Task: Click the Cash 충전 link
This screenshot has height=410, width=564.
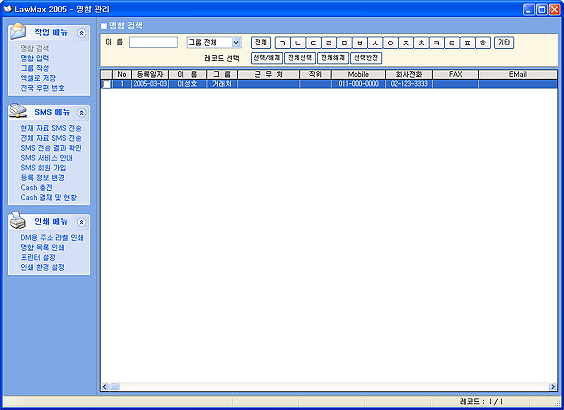Action: point(37,188)
